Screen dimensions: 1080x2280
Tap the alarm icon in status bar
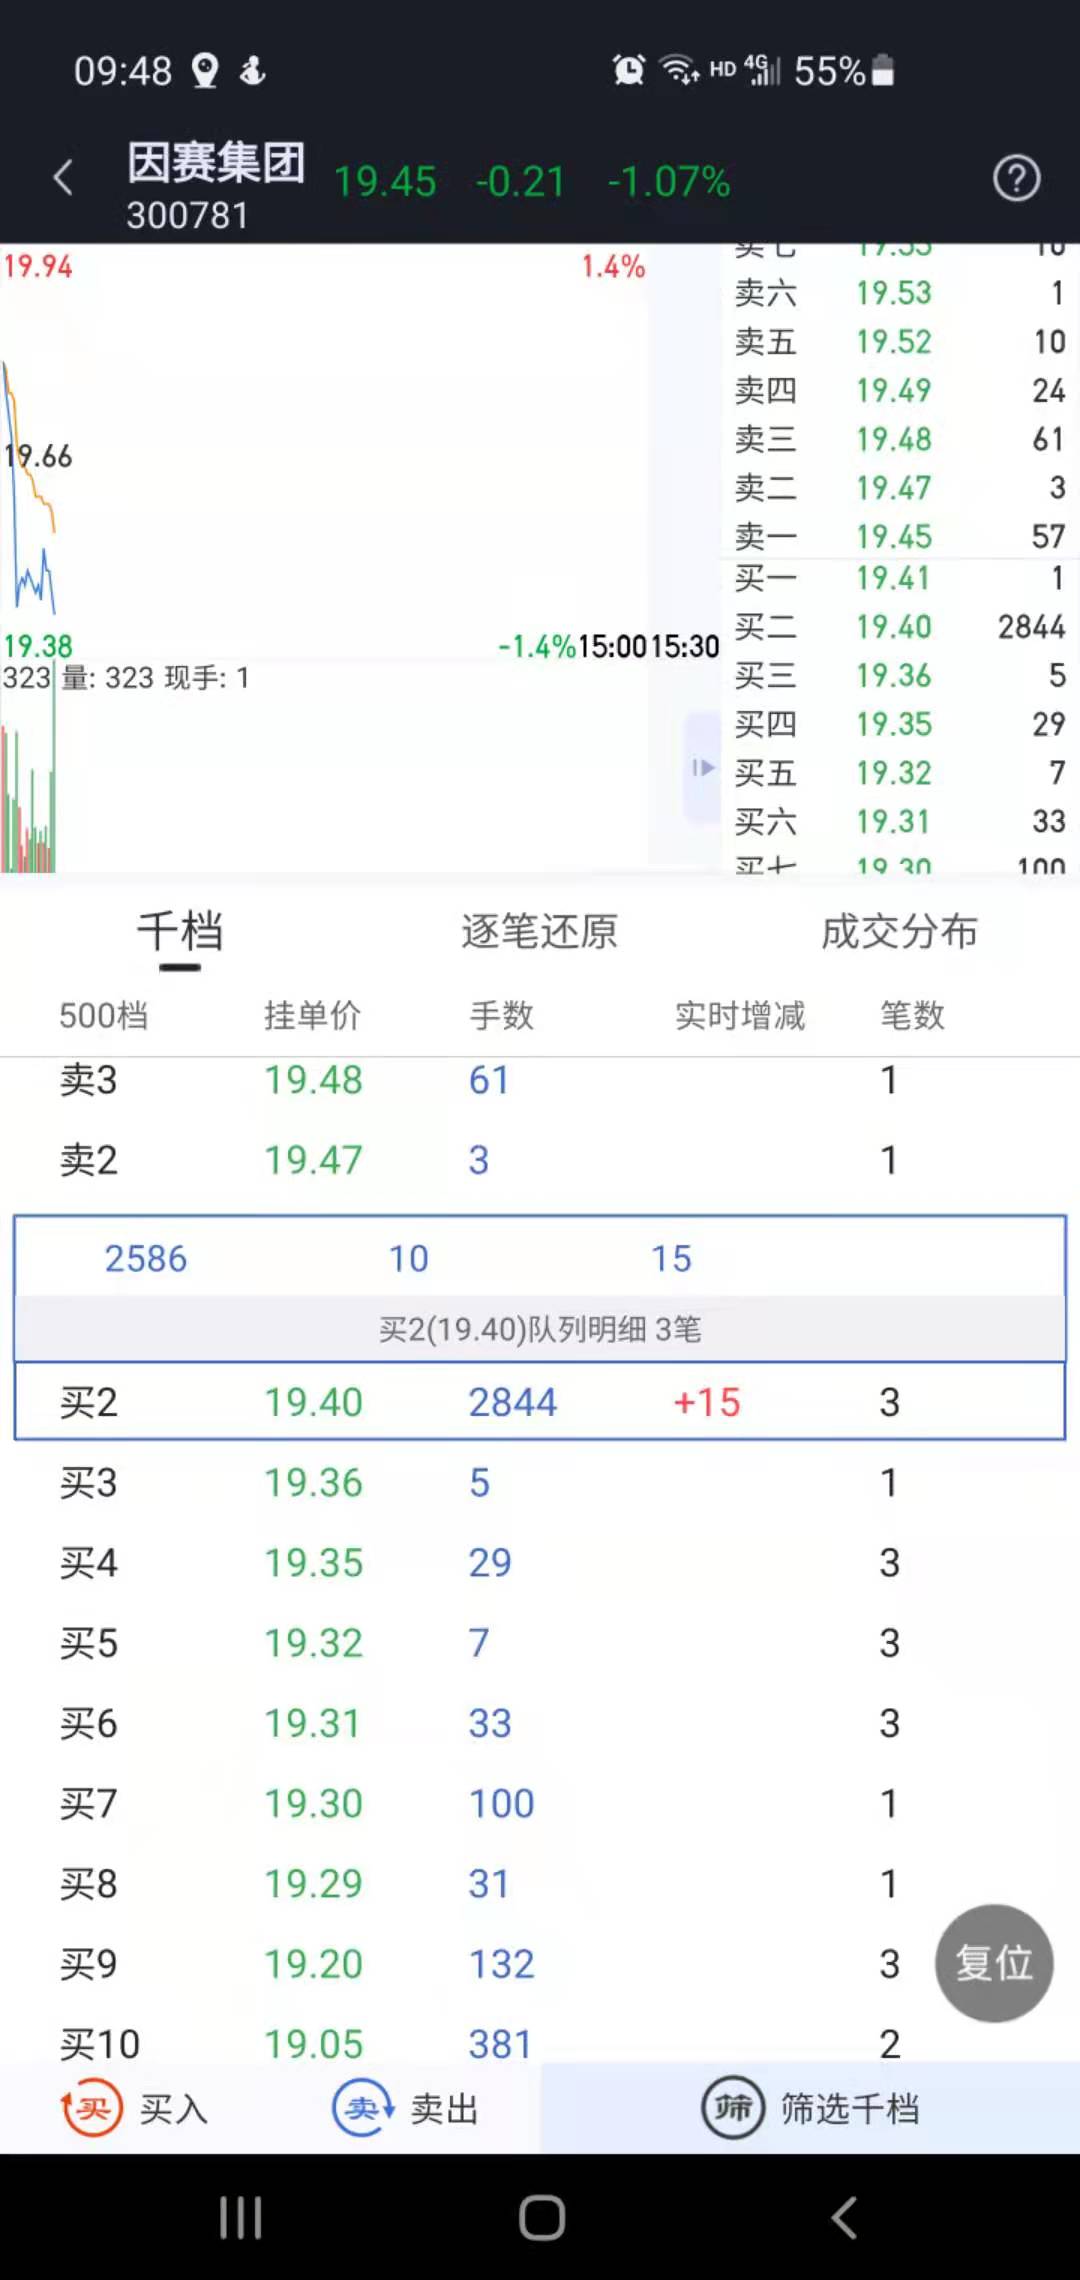[x=629, y=70]
